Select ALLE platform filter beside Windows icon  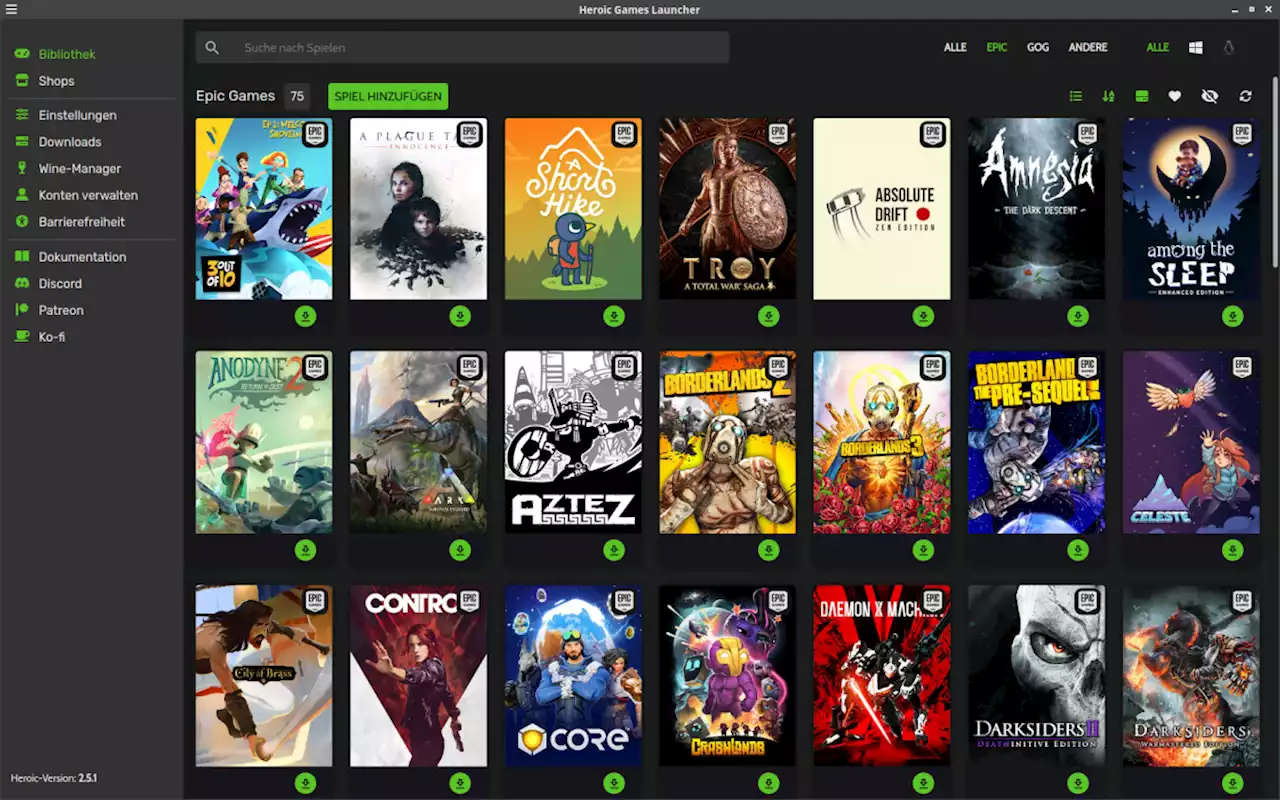pyautogui.click(x=1158, y=47)
